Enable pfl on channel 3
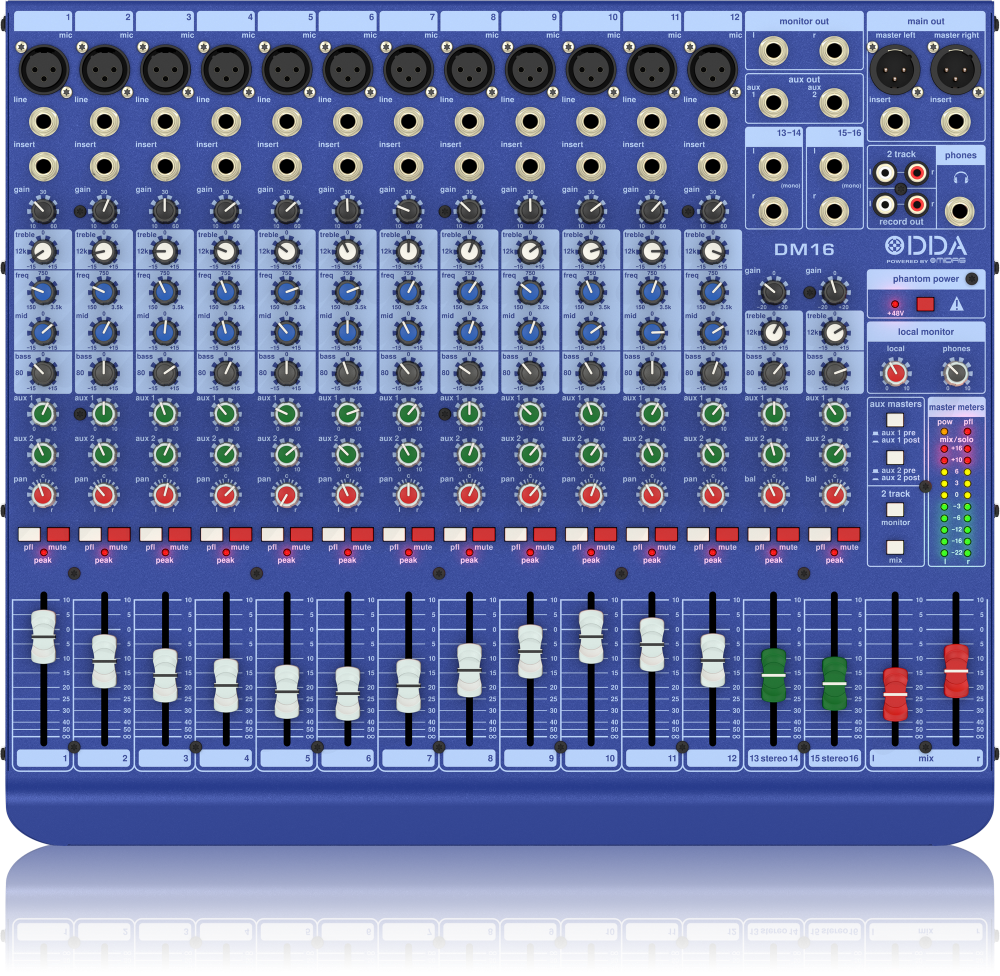 click(151, 534)
